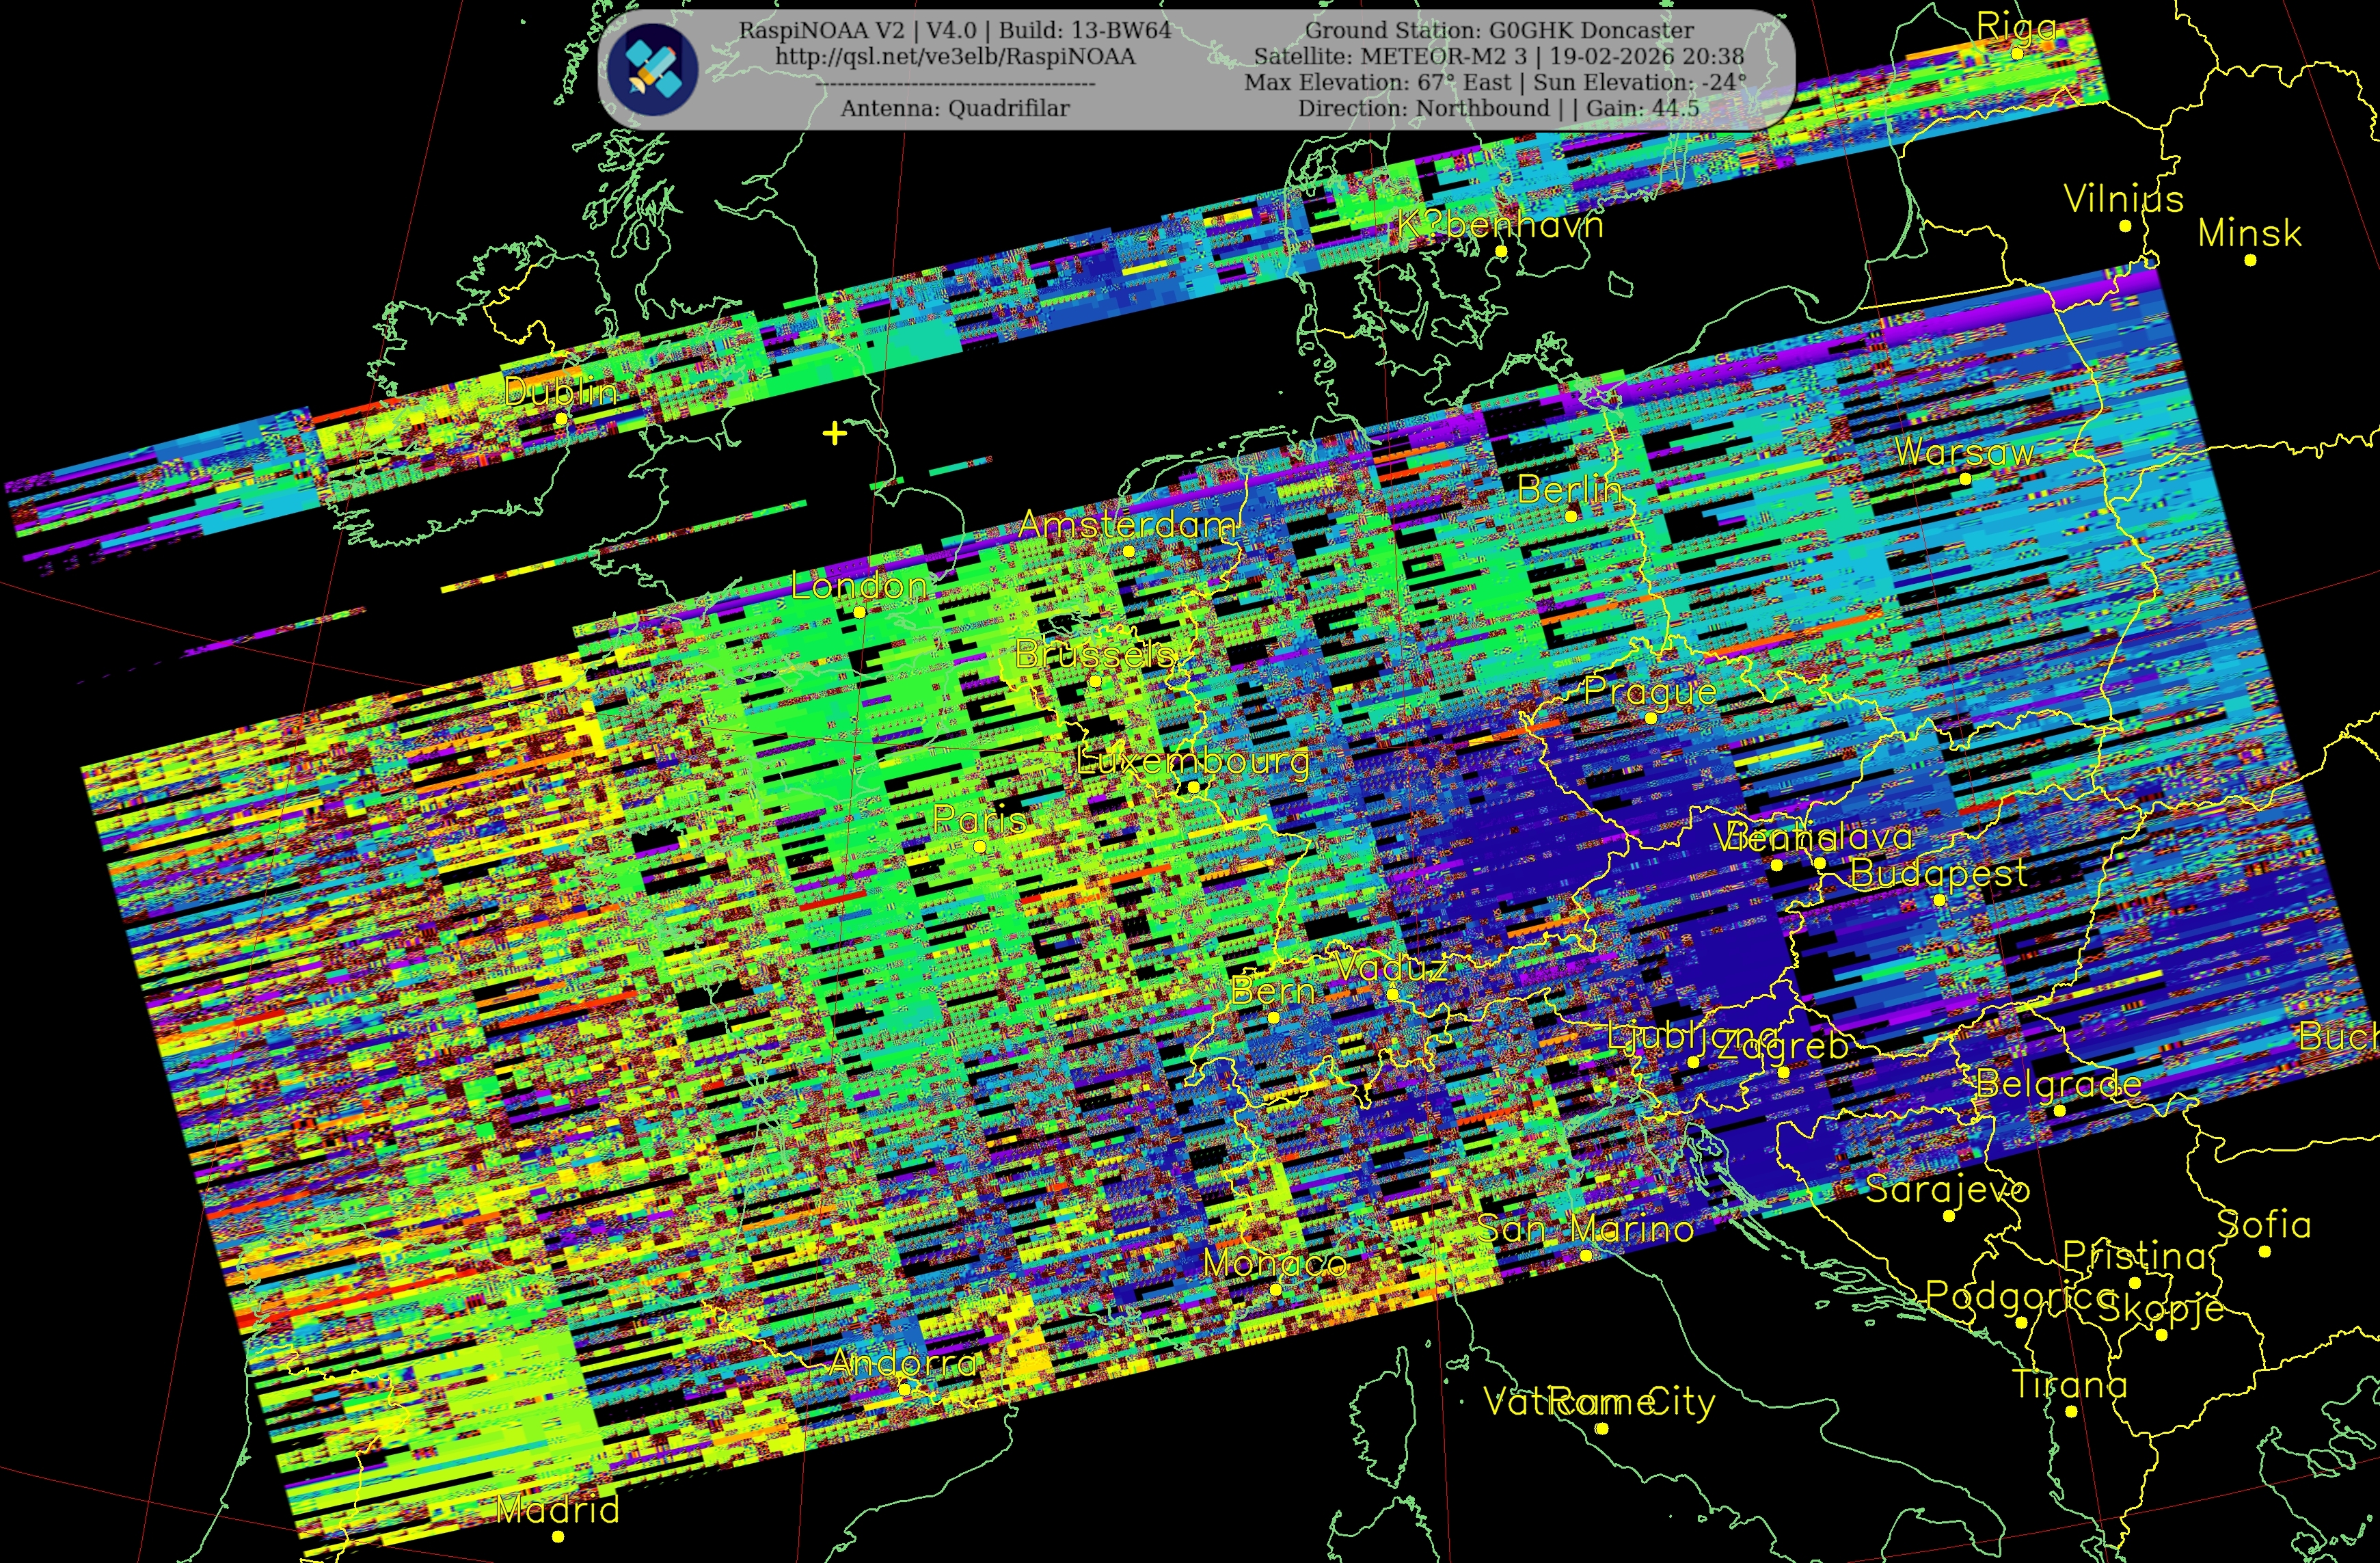Click the Antenna Quadrifilar text
The height and width of the screenshot is (1563, 2380).
(x=955, y=109)
